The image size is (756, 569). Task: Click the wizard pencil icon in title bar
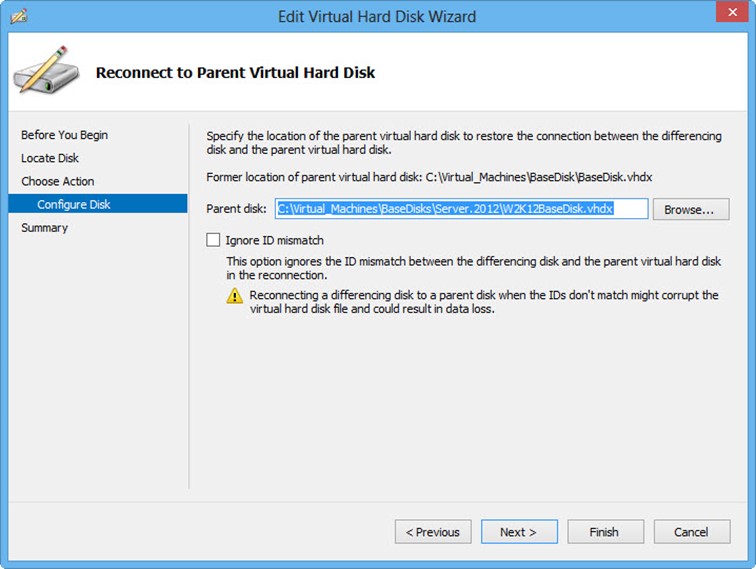pos(19,16)
